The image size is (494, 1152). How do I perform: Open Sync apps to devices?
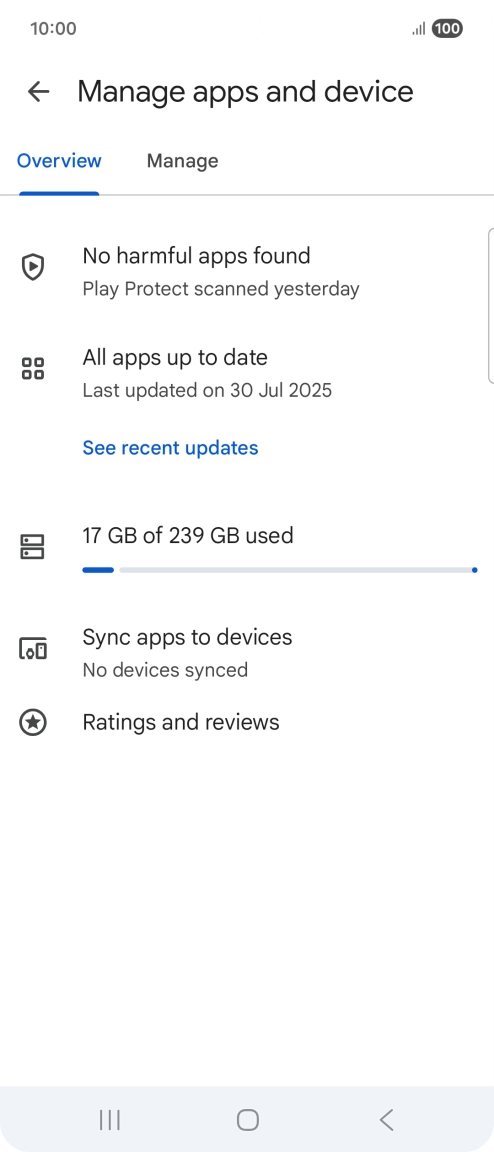click(x=247, y=652)
